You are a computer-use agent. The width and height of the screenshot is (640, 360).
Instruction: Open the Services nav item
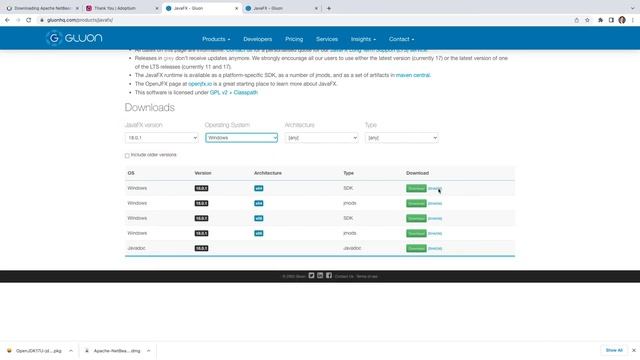(x=327, y=39)
